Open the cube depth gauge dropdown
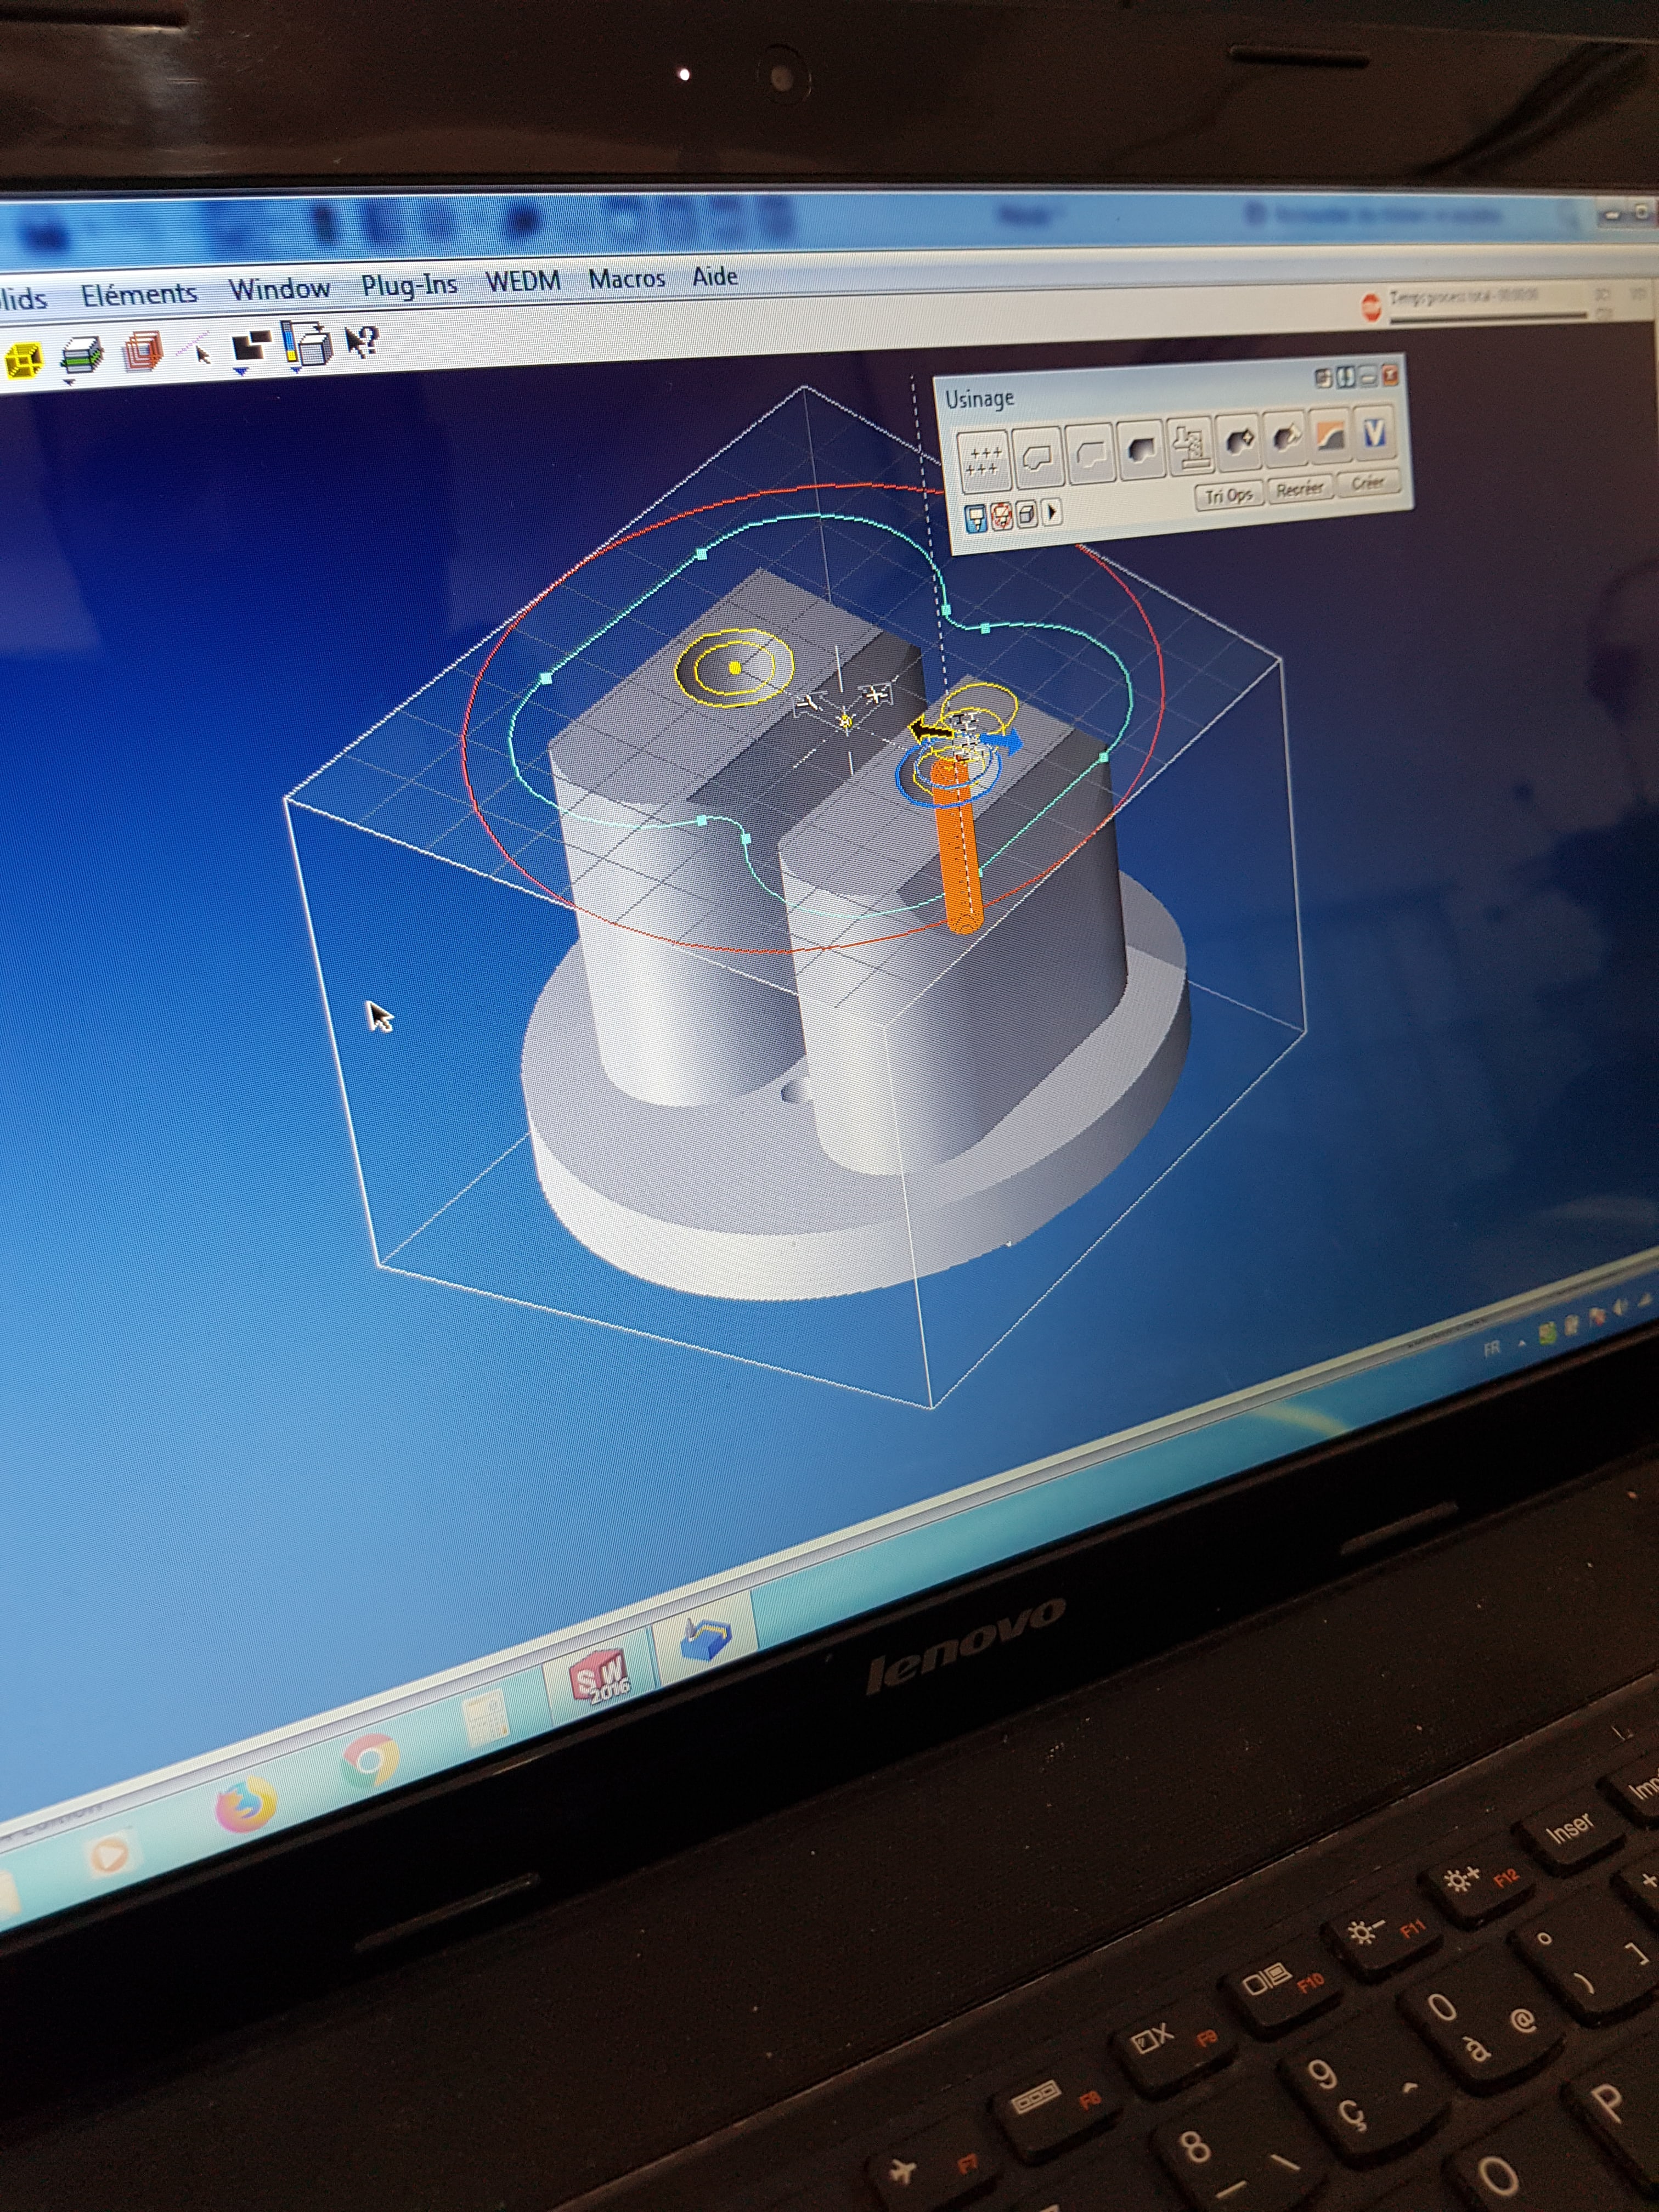Screen dimensions: 1659x2212 (296, 369)
